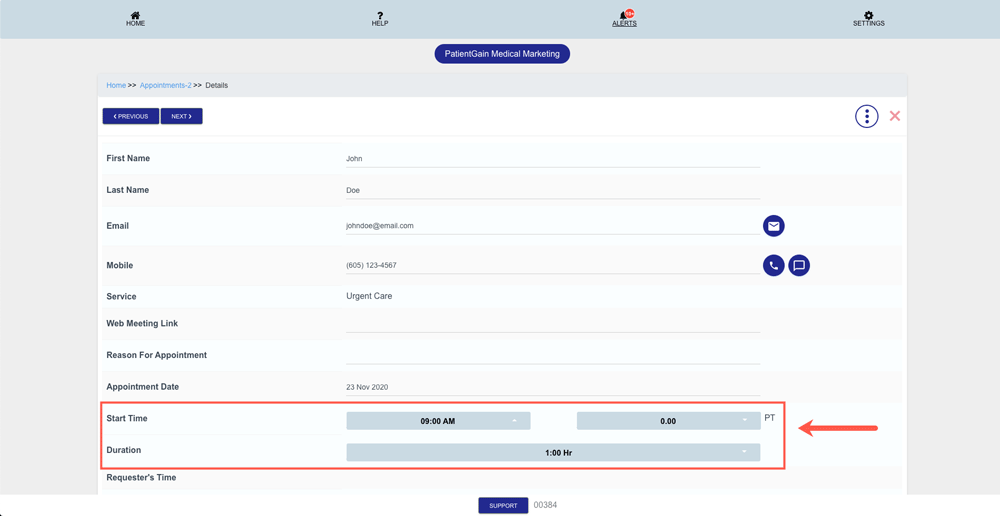Open the 0.00 start time offset dropdown
1000x516 pixels.
coord(668,421)
